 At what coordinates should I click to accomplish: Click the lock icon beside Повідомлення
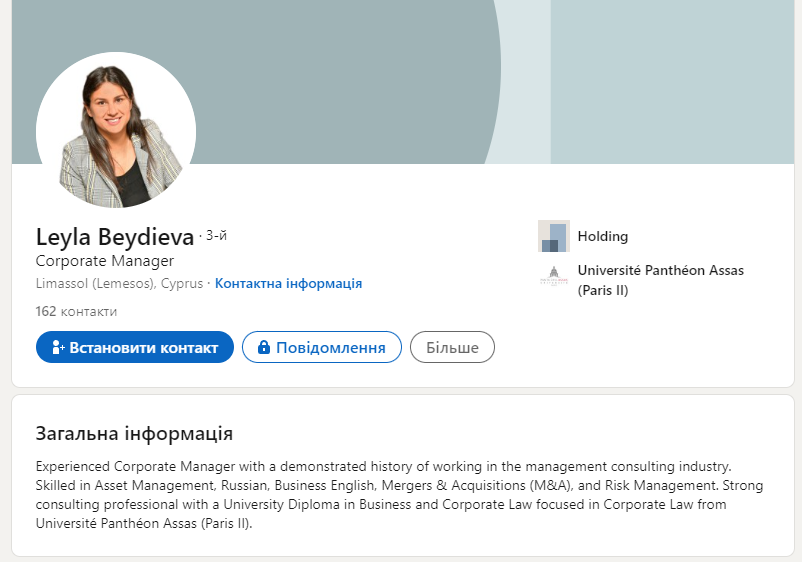264,347
